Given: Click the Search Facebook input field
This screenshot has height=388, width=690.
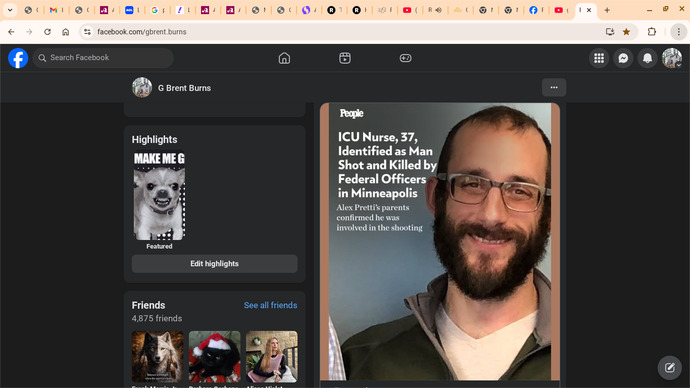Looking at the screenshot, I should pos(103,58).
